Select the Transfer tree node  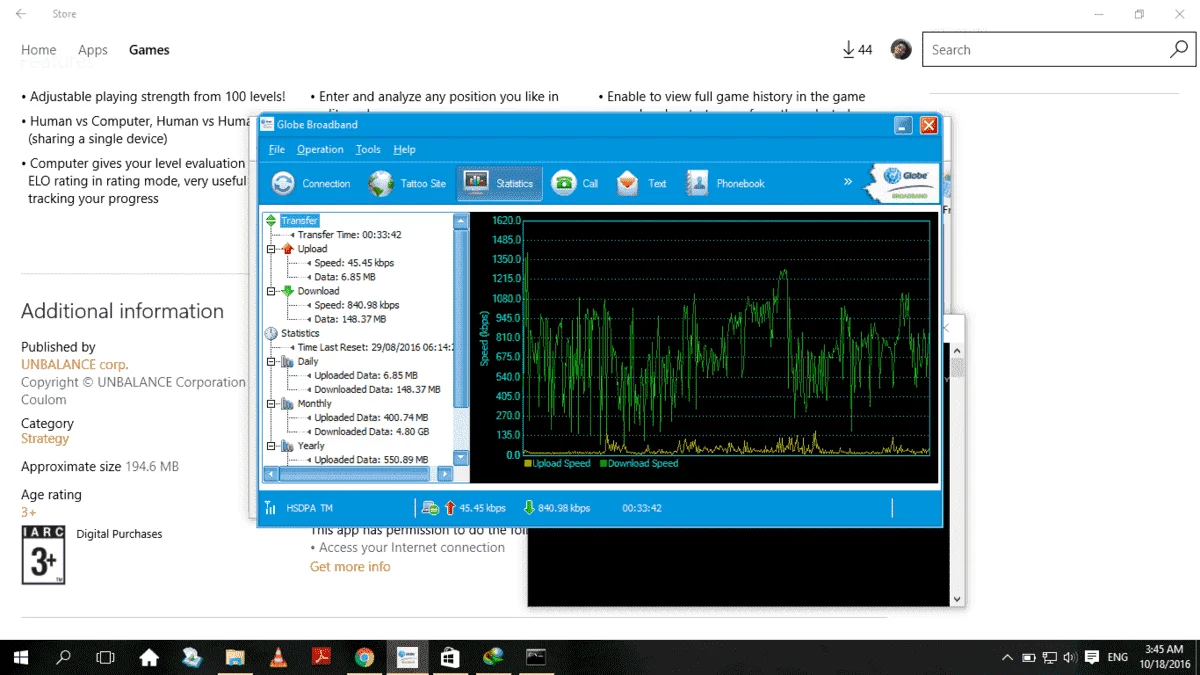[x=299, y=221]
